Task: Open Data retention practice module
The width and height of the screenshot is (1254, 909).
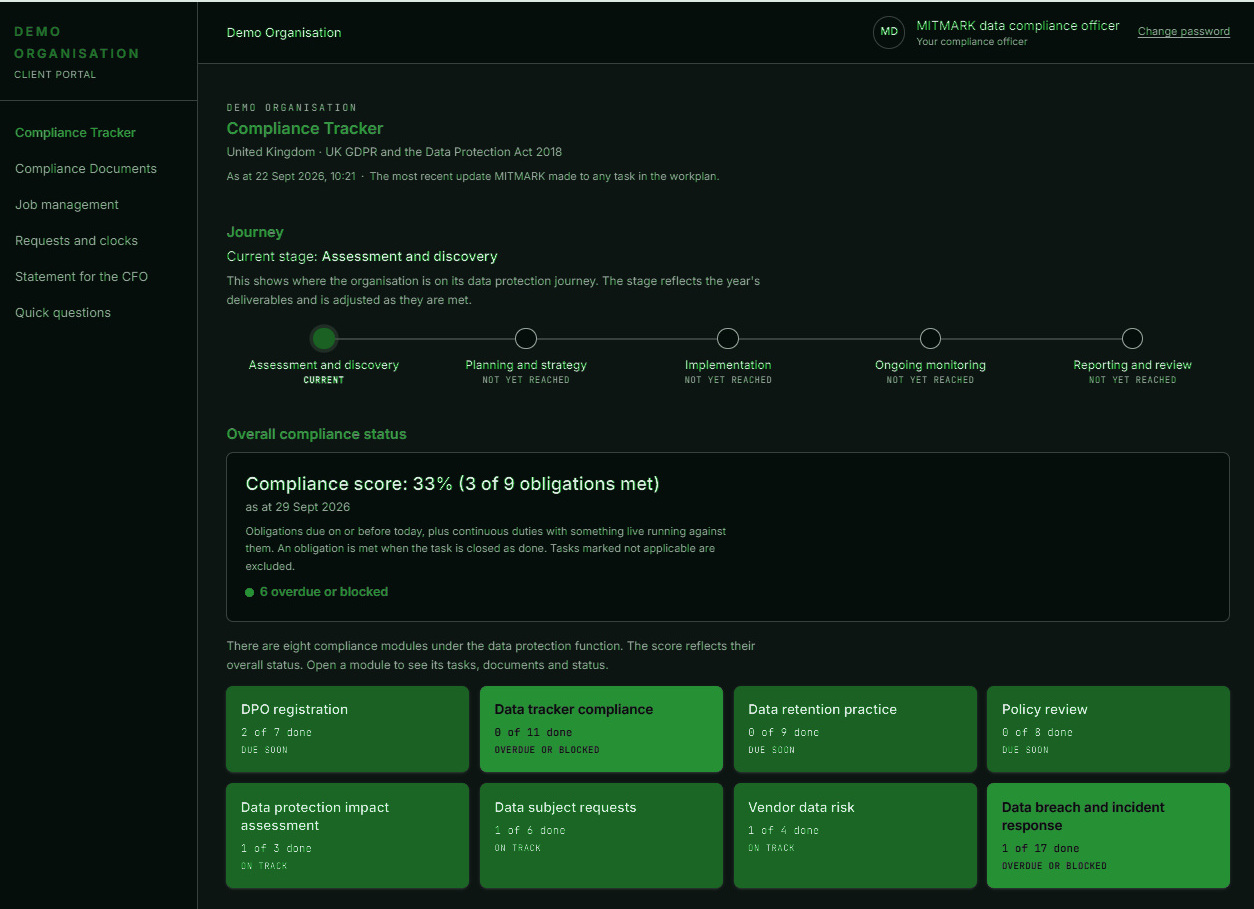Action: pos(855,729)
